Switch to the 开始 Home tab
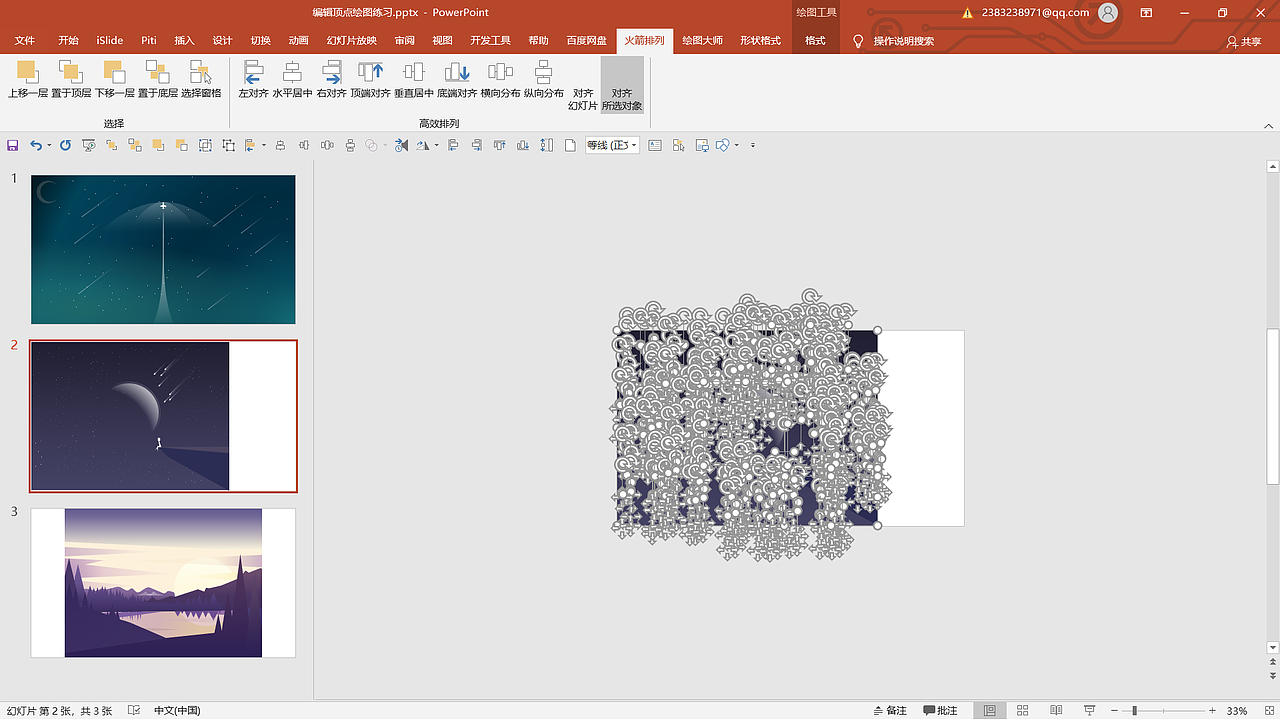This screenshot has width=1280, height=720. point(68,41)
